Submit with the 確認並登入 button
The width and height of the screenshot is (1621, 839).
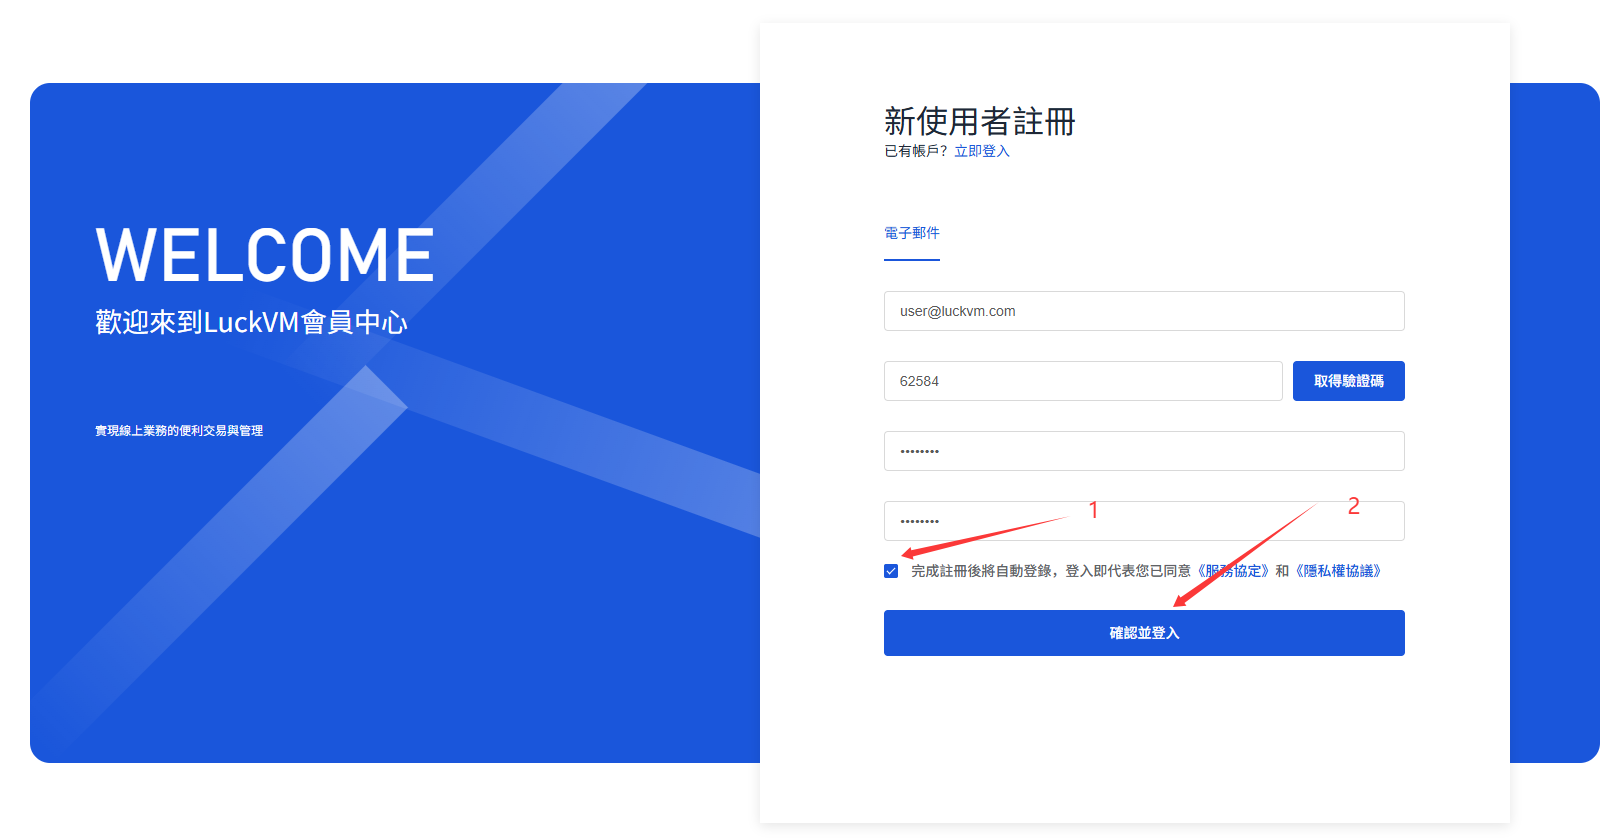(1144, 633)
